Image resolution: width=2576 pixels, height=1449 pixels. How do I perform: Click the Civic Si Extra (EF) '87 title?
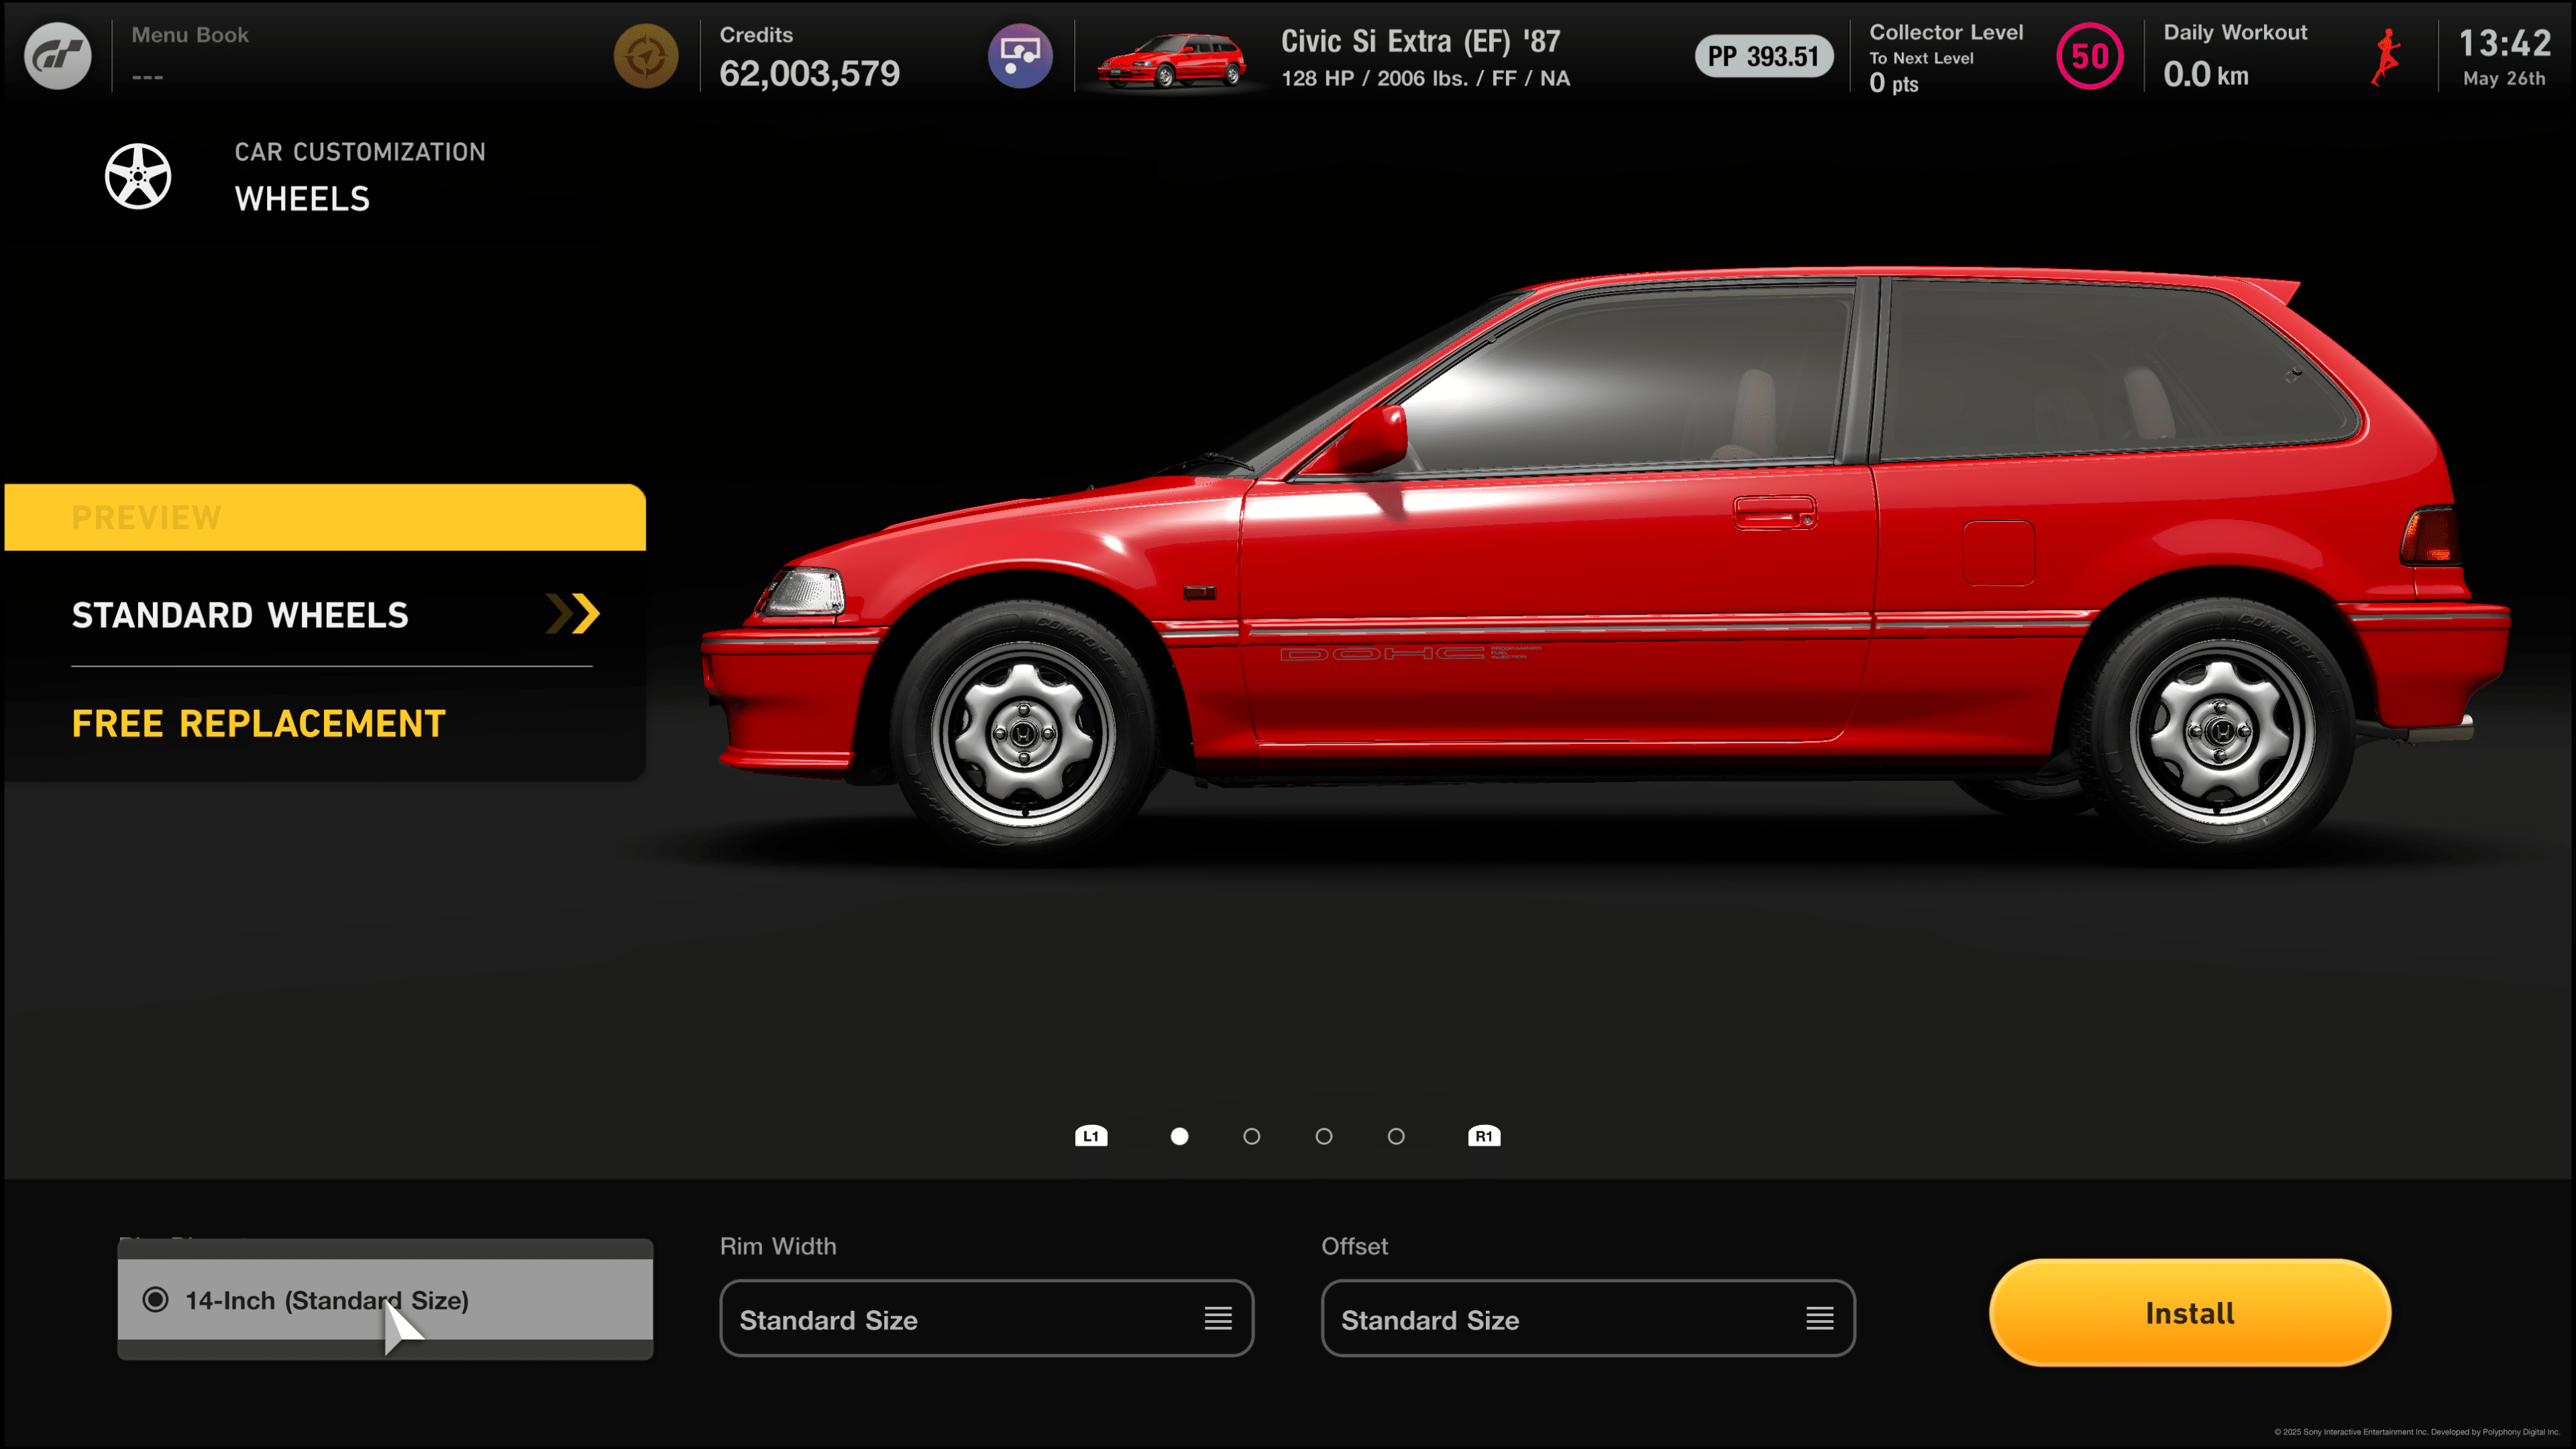[x=1420, y=41]
